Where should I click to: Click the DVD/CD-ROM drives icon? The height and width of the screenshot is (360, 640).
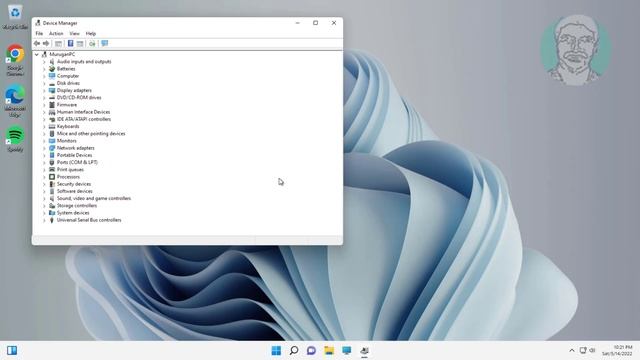pyautogui.click(x=52, y=98)
